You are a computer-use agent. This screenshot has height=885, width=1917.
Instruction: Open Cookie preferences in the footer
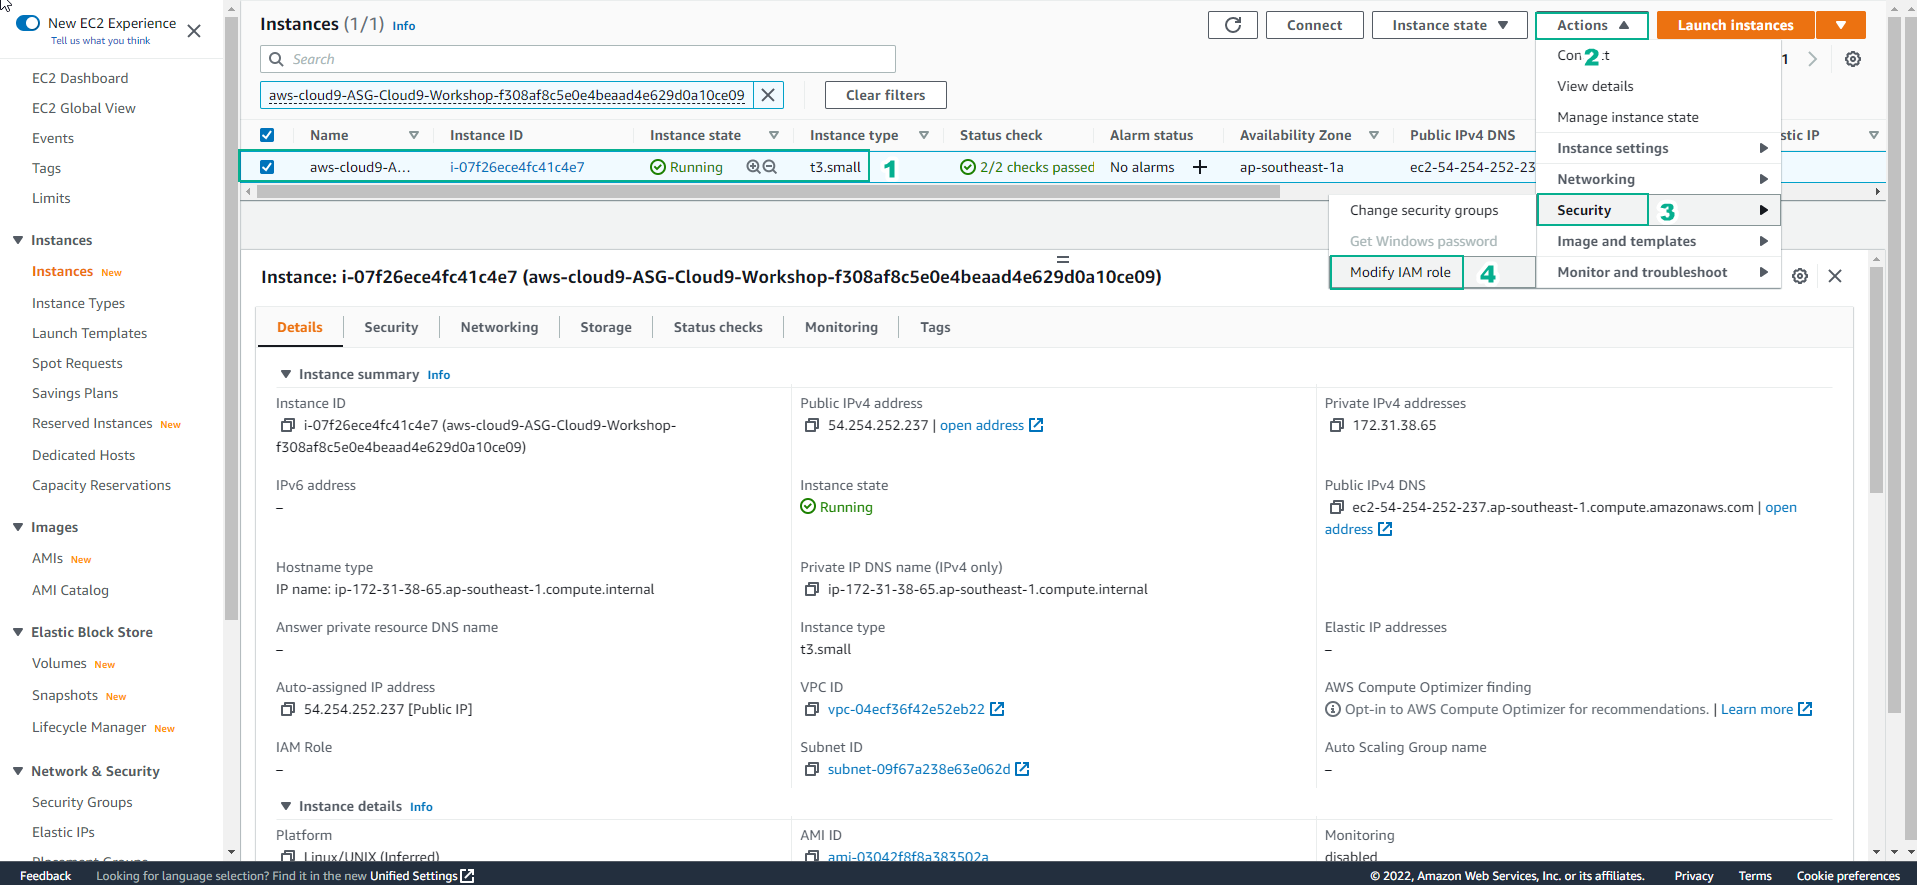click(x=1848, y=876)
